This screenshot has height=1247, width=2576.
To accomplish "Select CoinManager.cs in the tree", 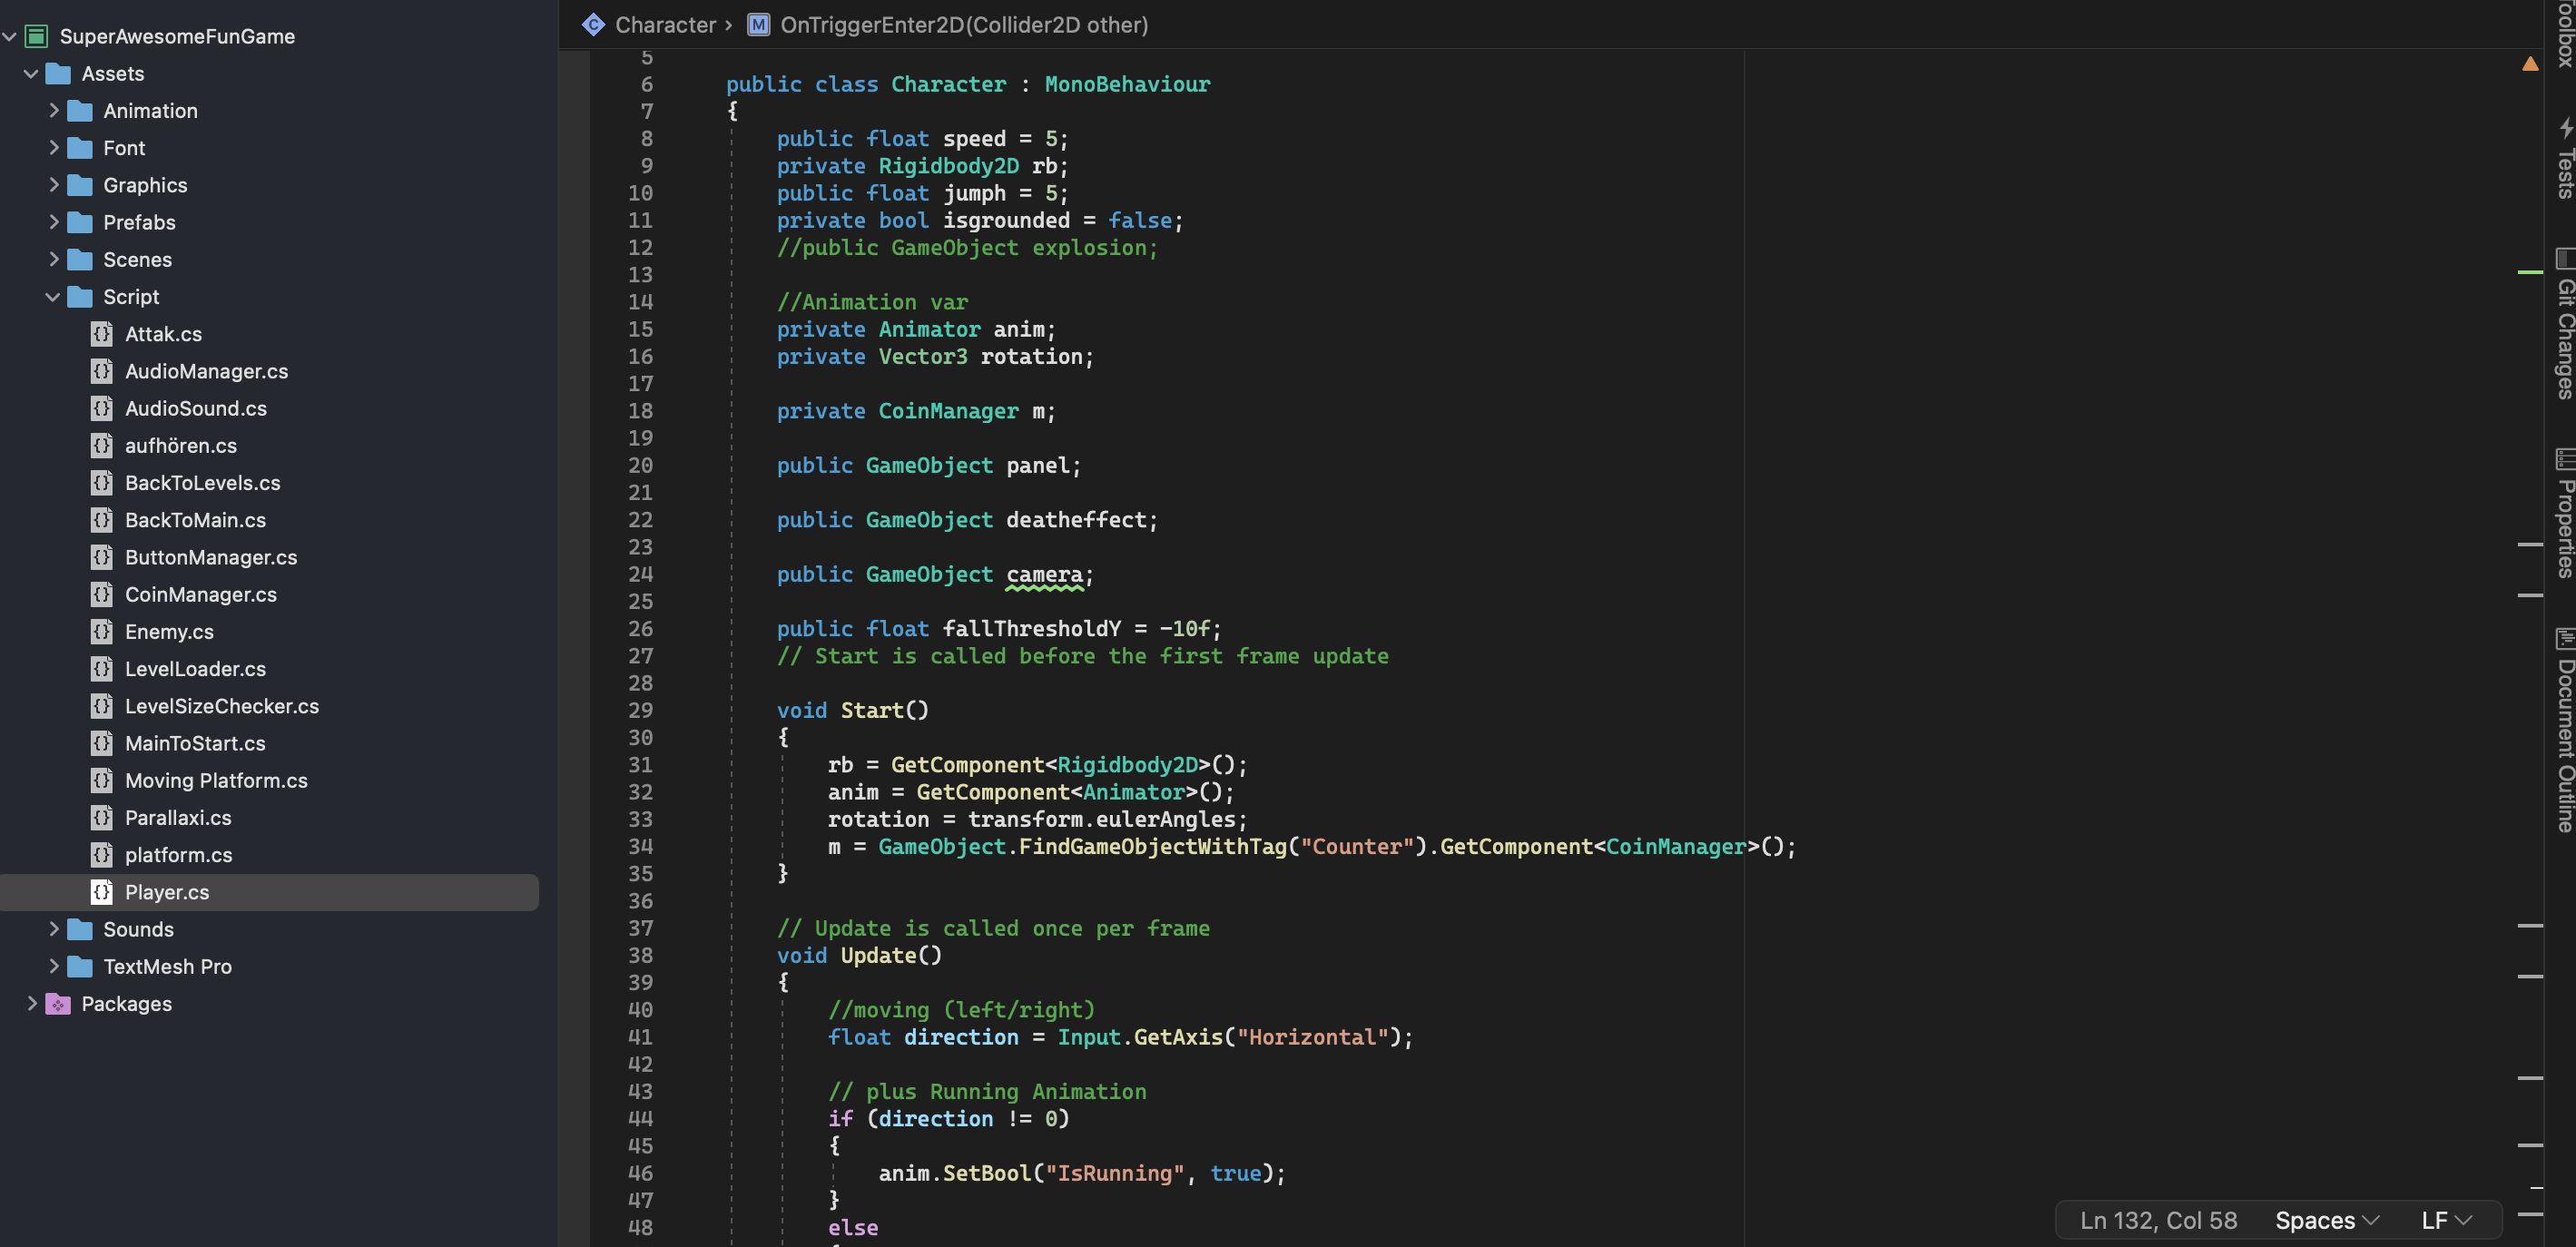I will 200,594.
